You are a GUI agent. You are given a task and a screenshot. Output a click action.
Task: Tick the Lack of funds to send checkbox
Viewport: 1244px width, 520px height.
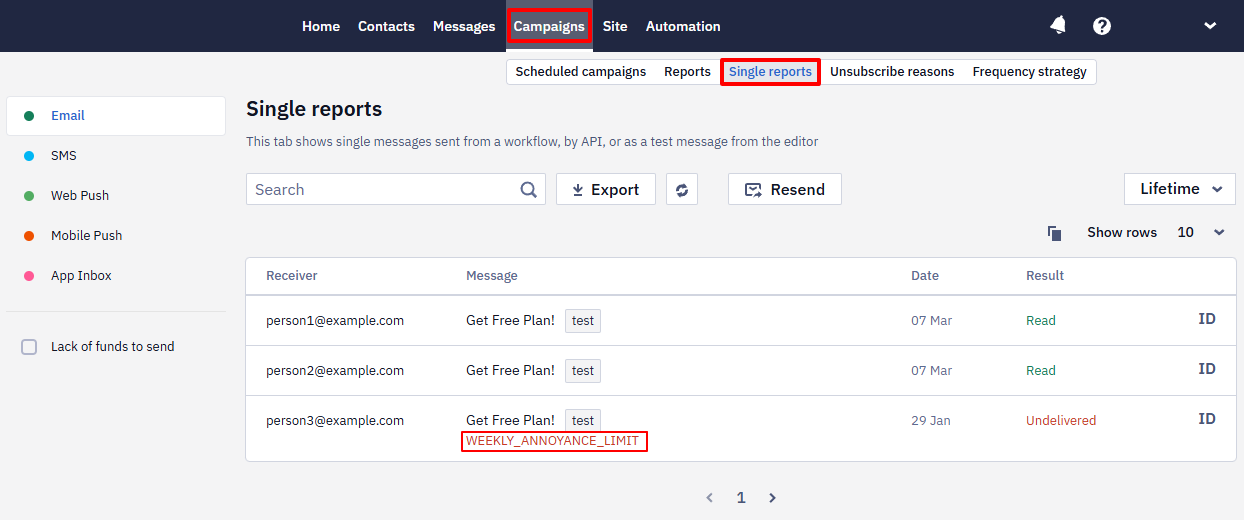(30, 347)
